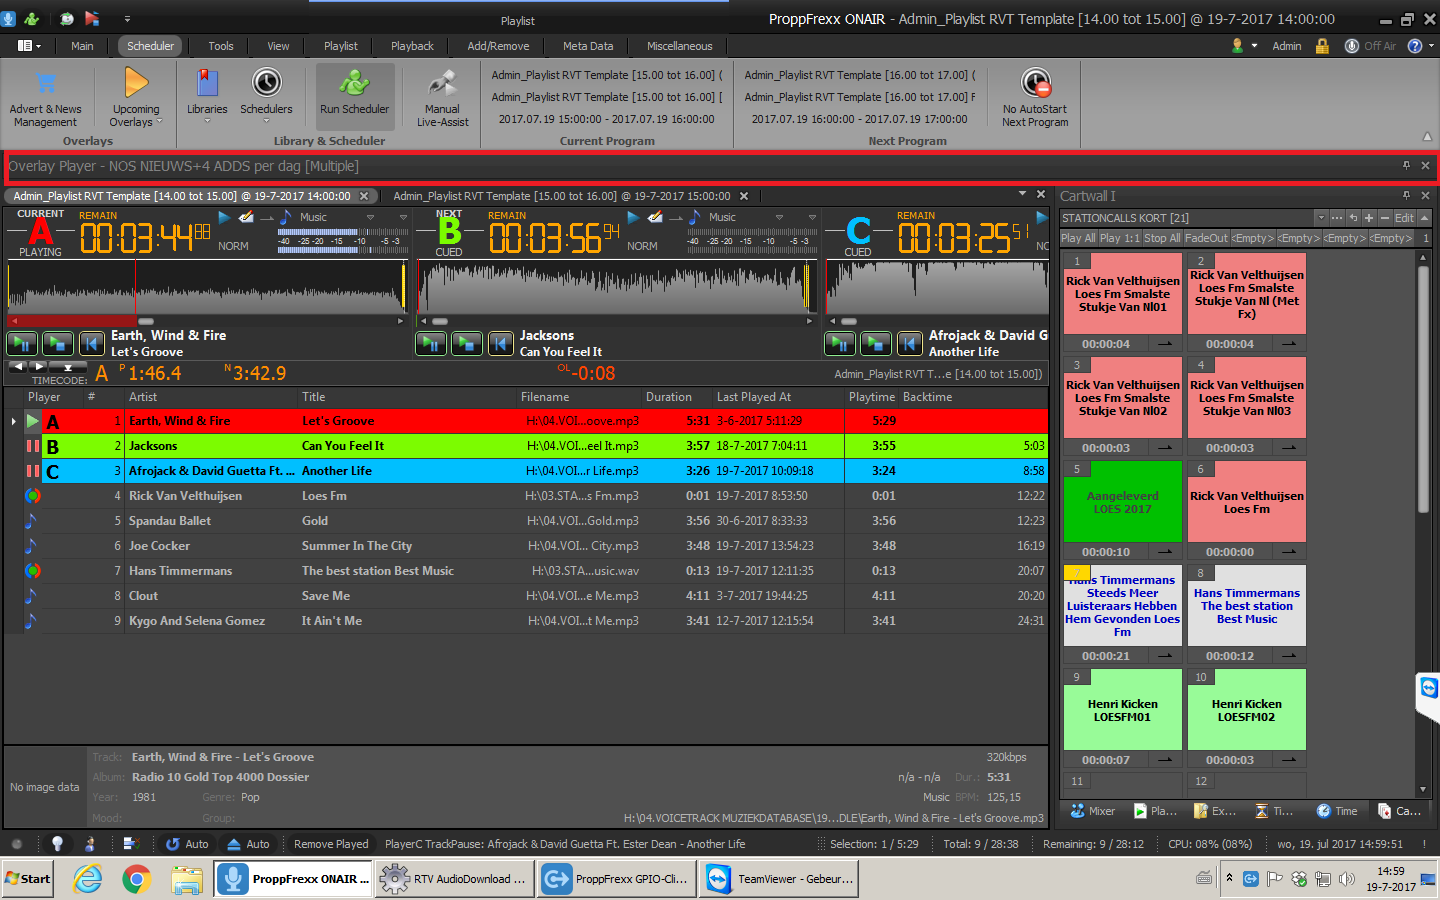The width and height of the screenshot is (1440, 900).
Task: Click the blue play arrow icon on deck A
Action: point(224,217)
